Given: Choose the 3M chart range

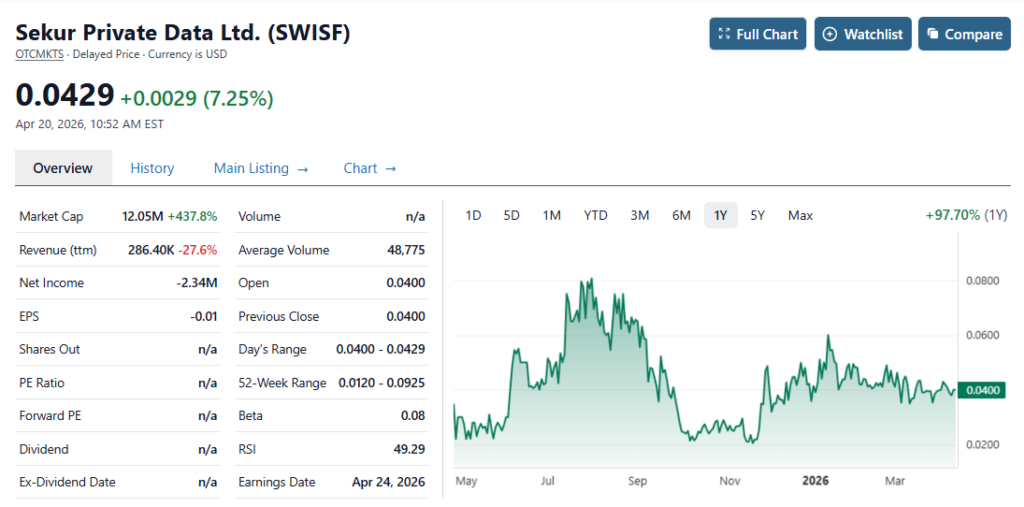Looking at the screenshot, I should pos(640,215).
